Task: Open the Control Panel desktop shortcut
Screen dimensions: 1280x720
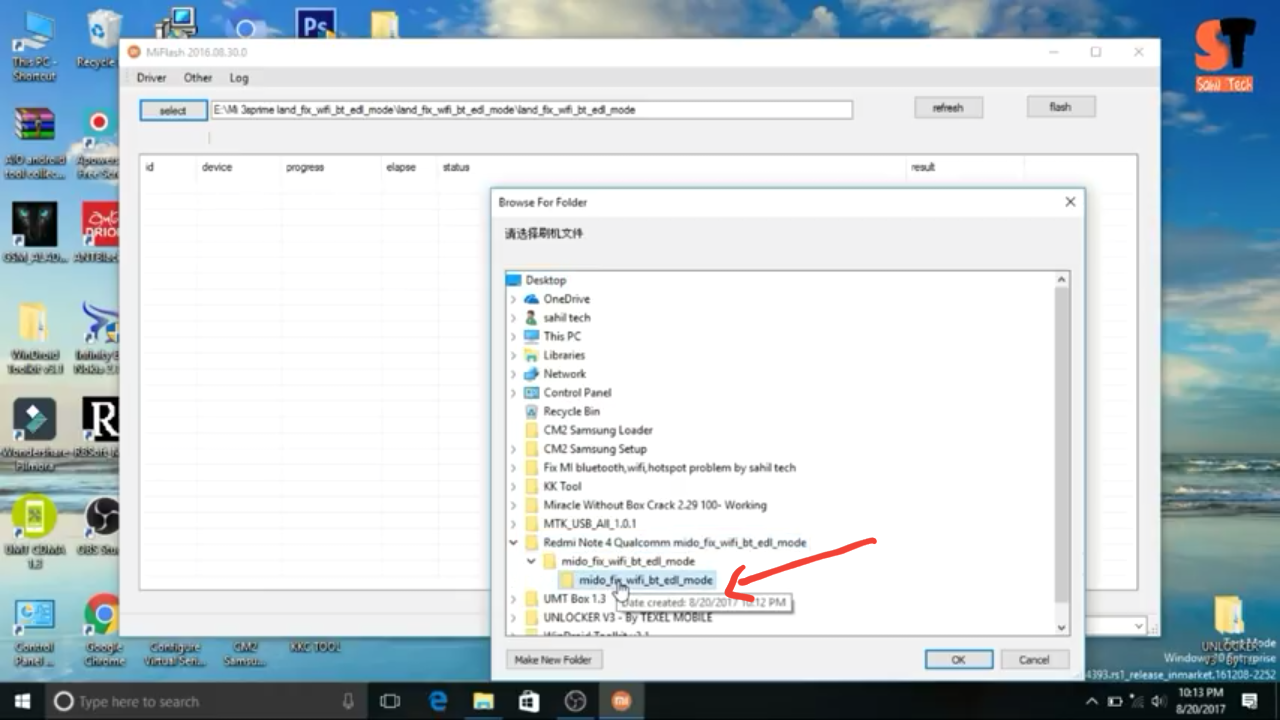Action: click(x=34, y=632)
